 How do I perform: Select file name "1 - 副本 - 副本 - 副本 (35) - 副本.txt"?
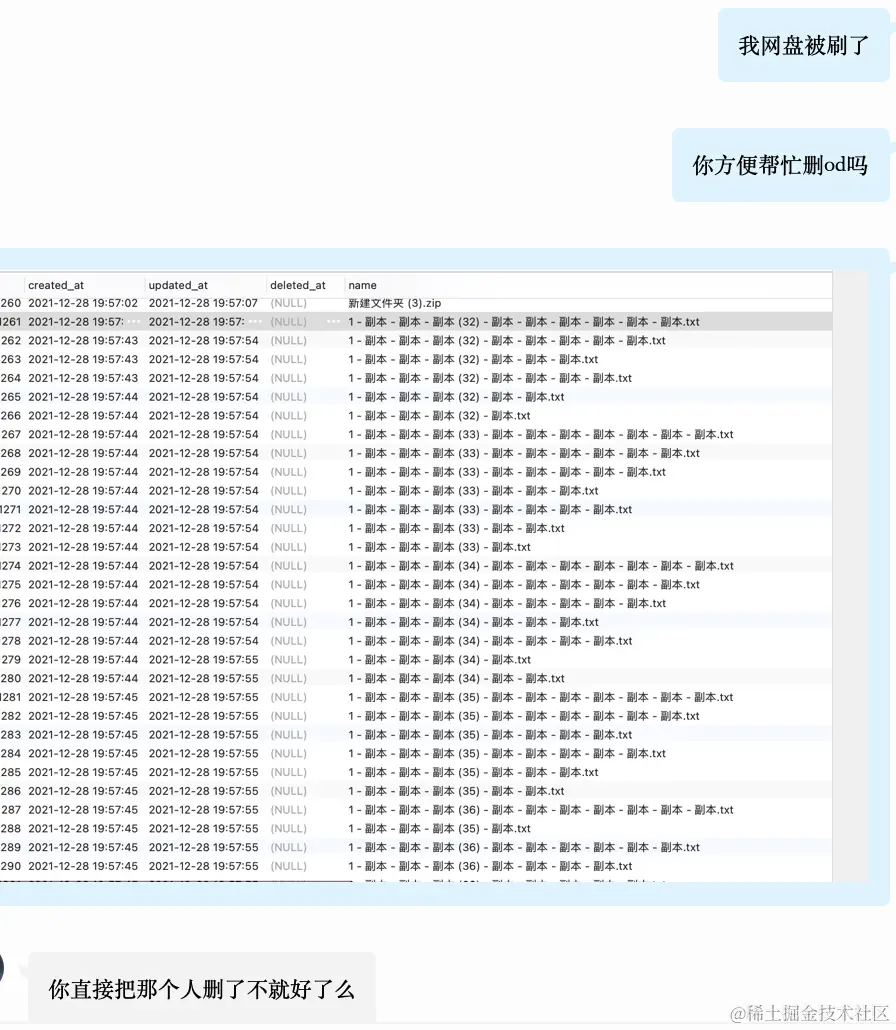click(x=439, y=828)
